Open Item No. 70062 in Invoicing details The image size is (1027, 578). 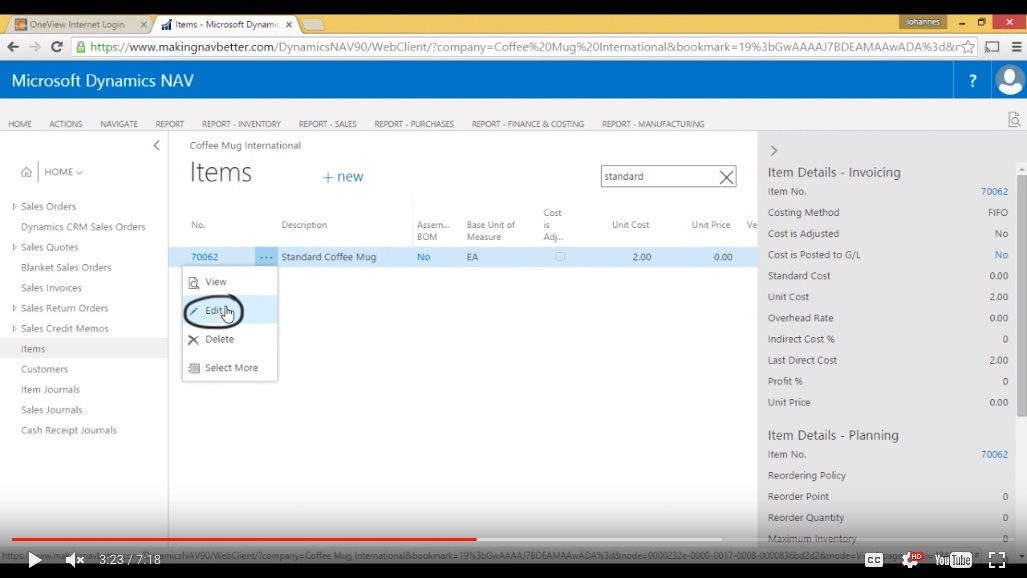994,191
